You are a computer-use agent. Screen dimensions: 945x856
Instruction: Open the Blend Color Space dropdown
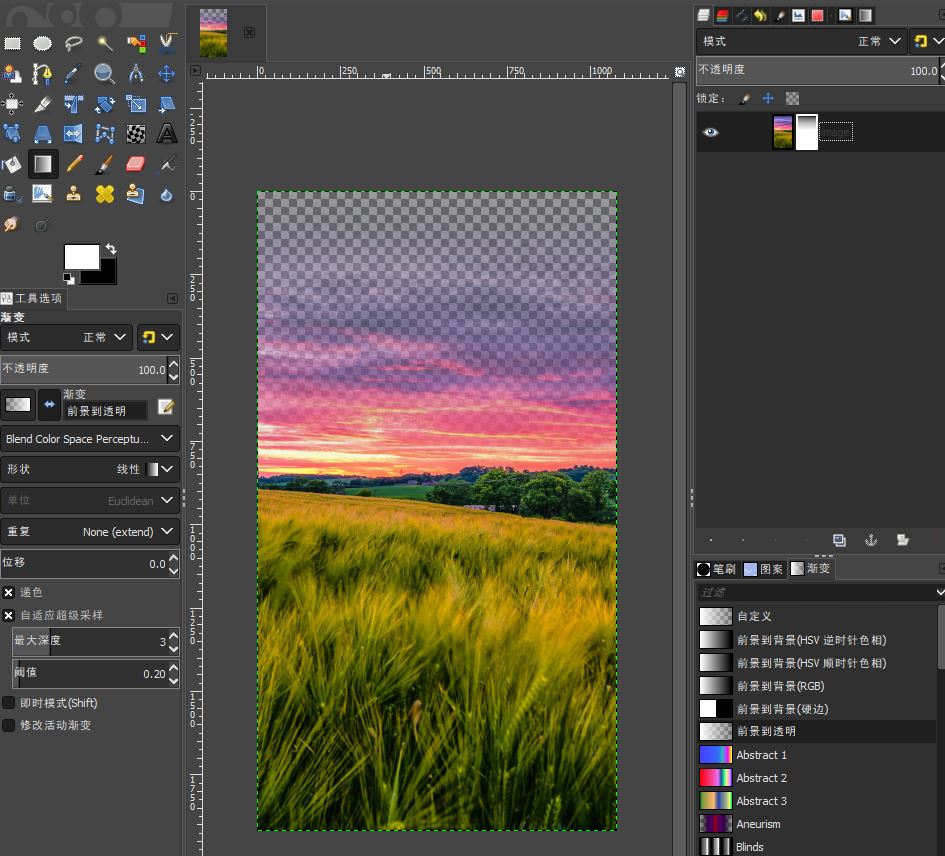[x=90, y=439]
